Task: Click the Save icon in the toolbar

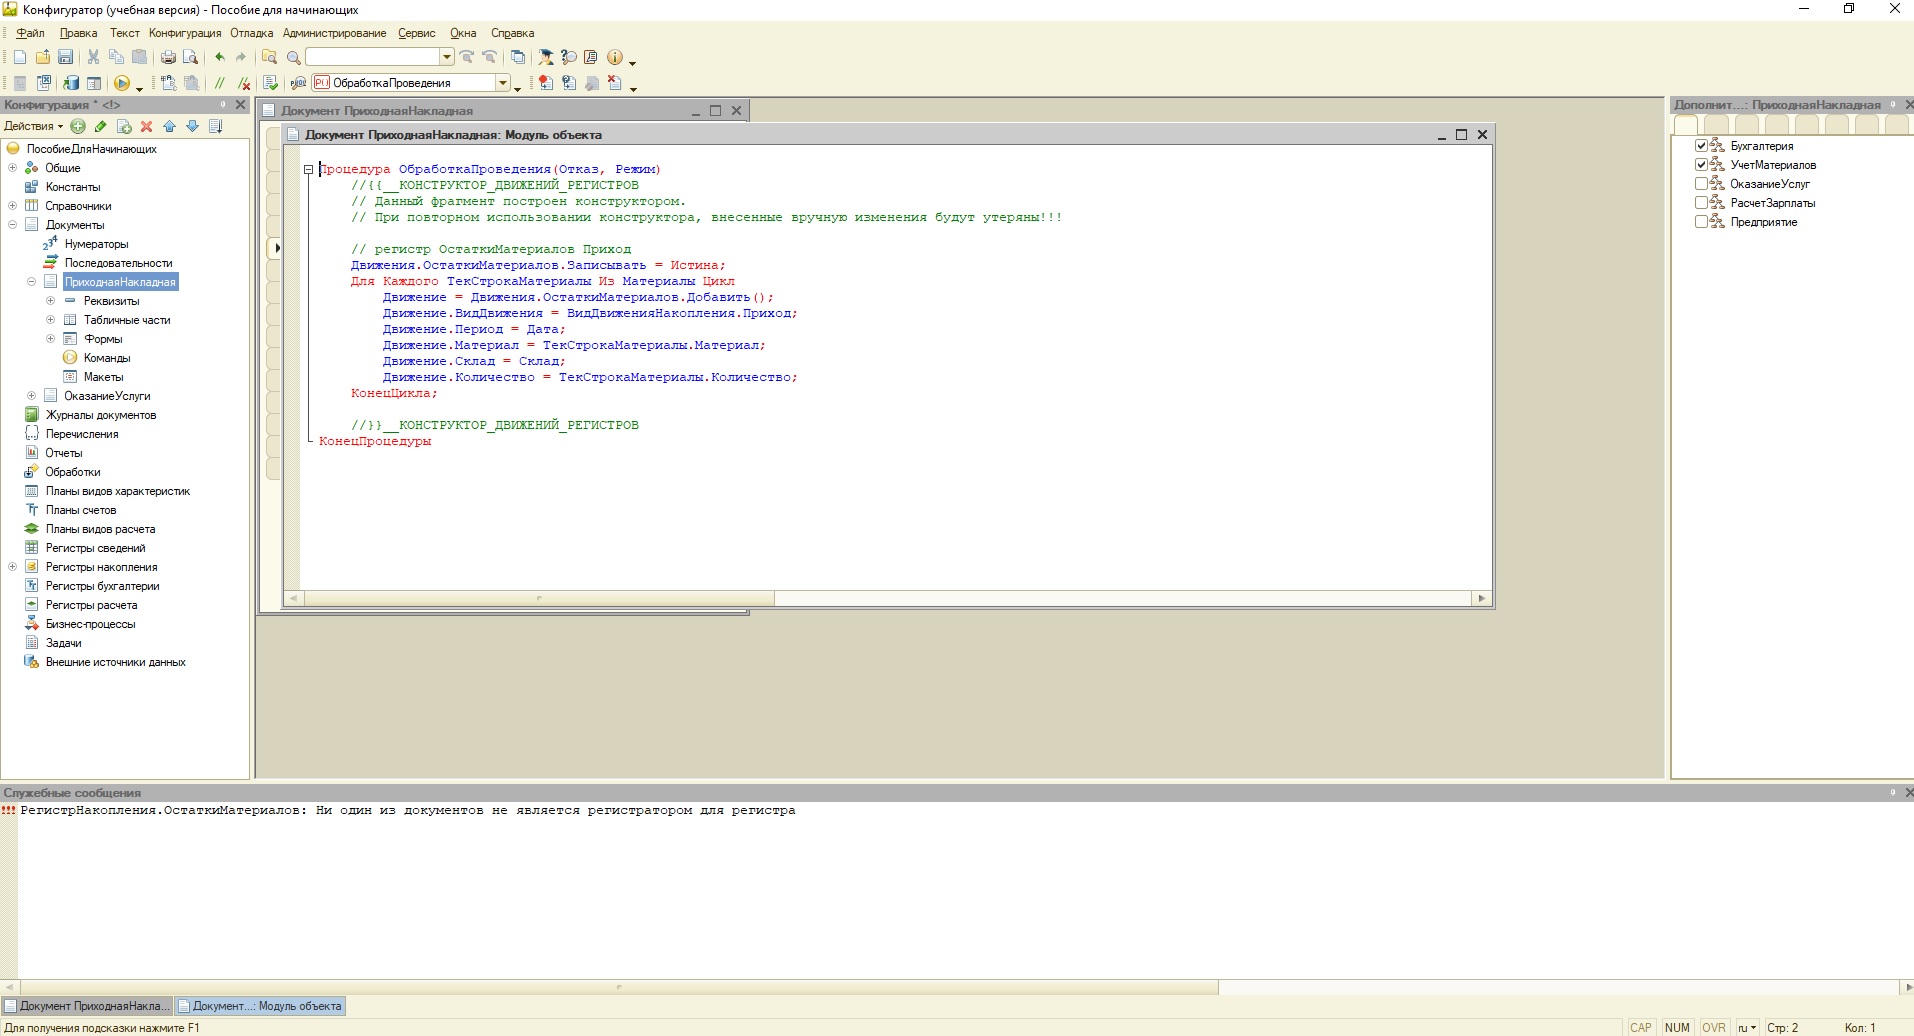Action: [66, 57]
